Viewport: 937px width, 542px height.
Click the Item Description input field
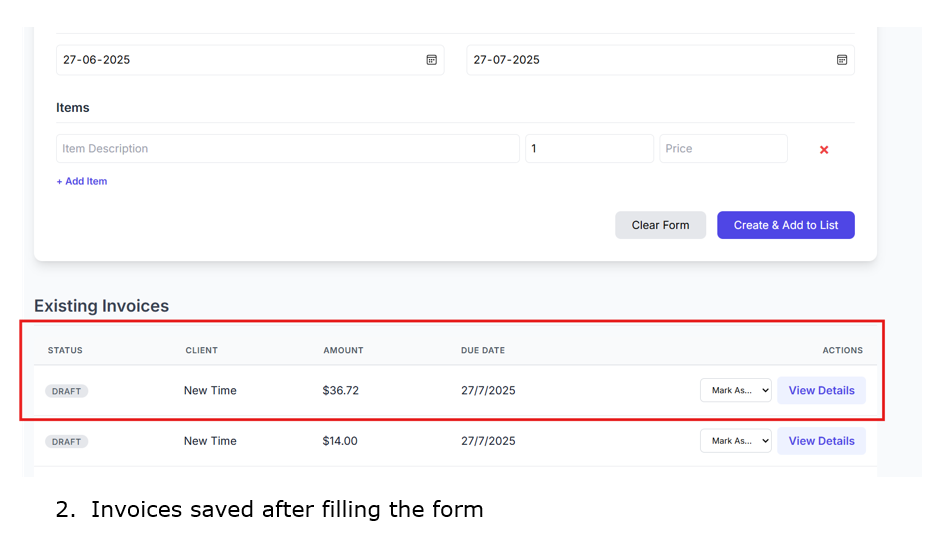288,149
